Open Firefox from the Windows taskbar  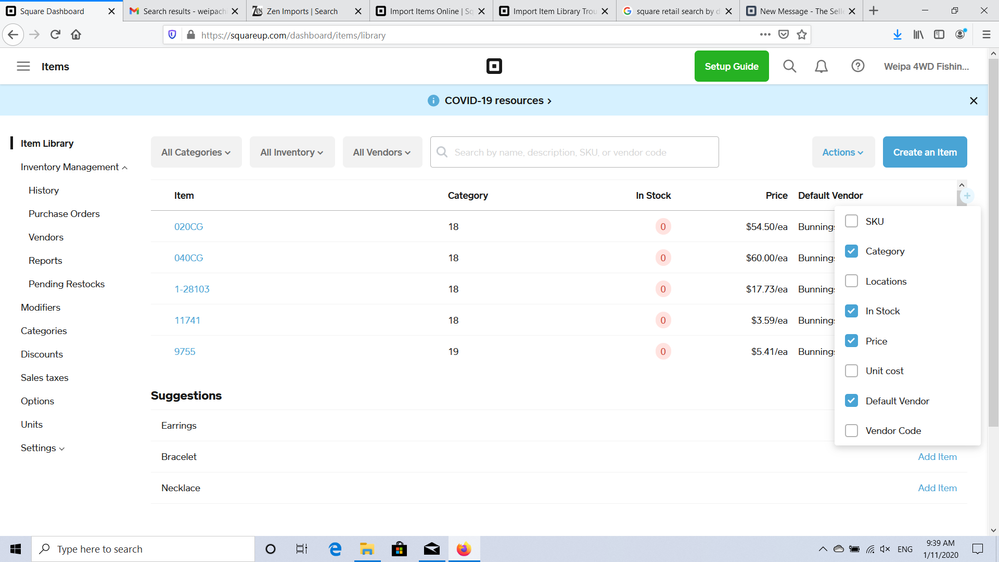pyautogui.click(x=463, y=549)
